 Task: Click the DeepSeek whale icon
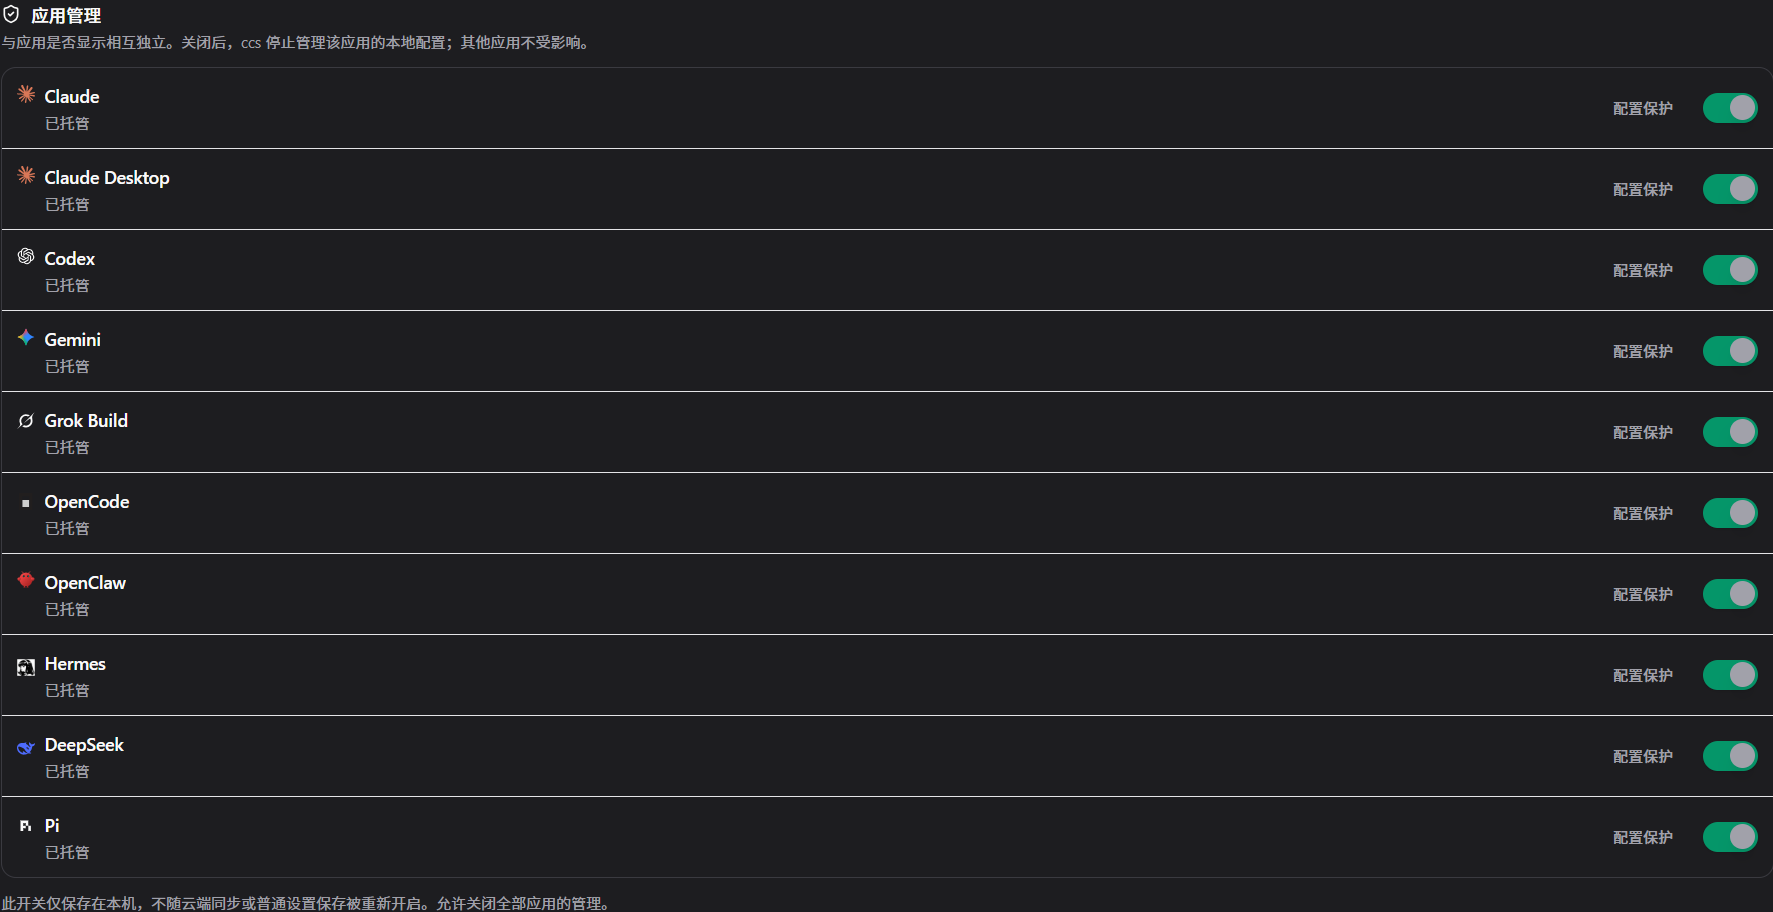(x=26, y=747)
